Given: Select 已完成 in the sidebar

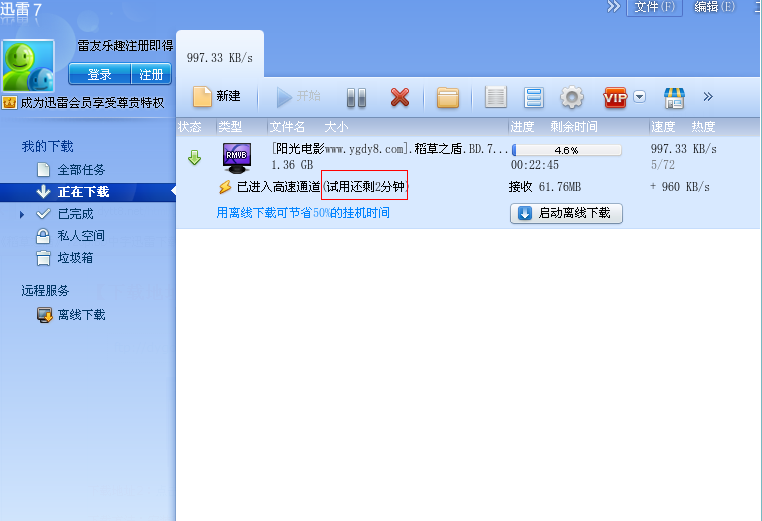Looking at the screenshot, I should click(x=75, y=214).
